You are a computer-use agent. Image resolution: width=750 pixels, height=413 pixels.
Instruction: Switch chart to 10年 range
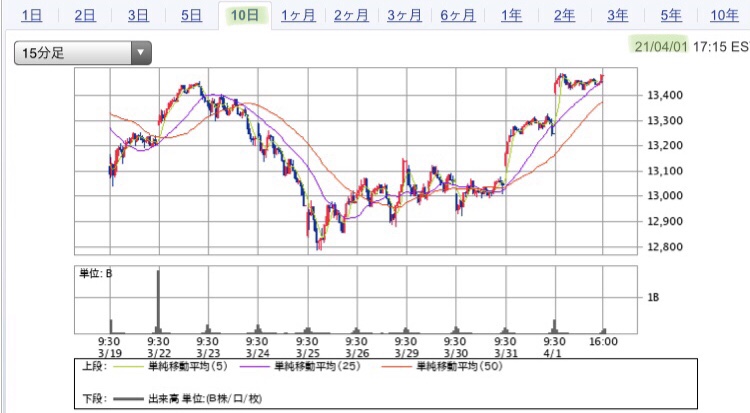[x=724, y=15]
